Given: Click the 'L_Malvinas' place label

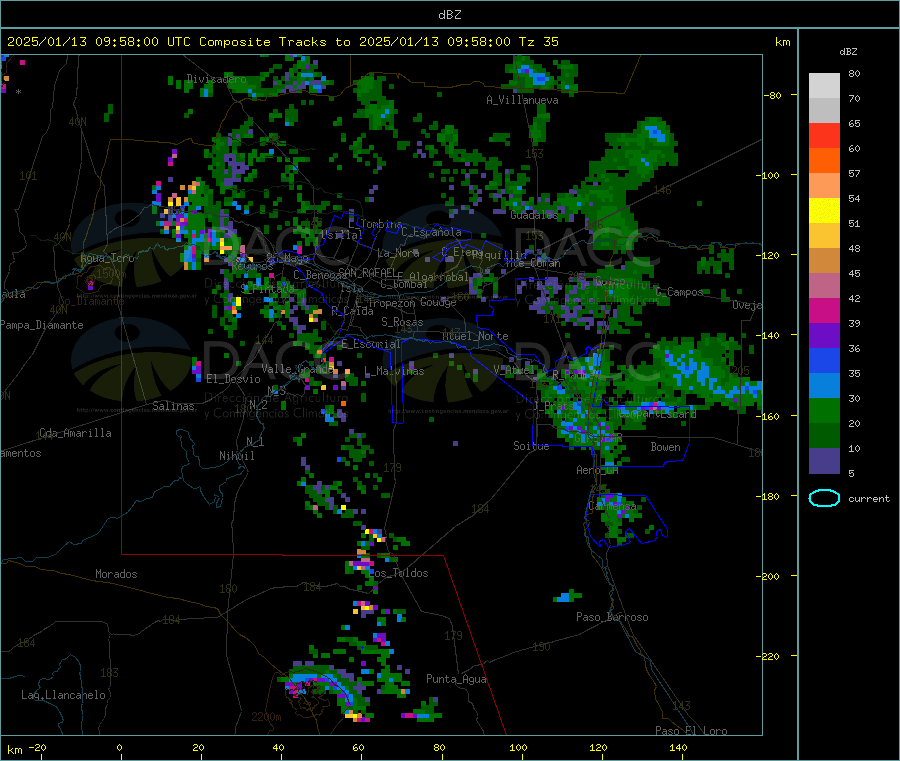Looking at the screenshot, I should [x=394, y=371].
